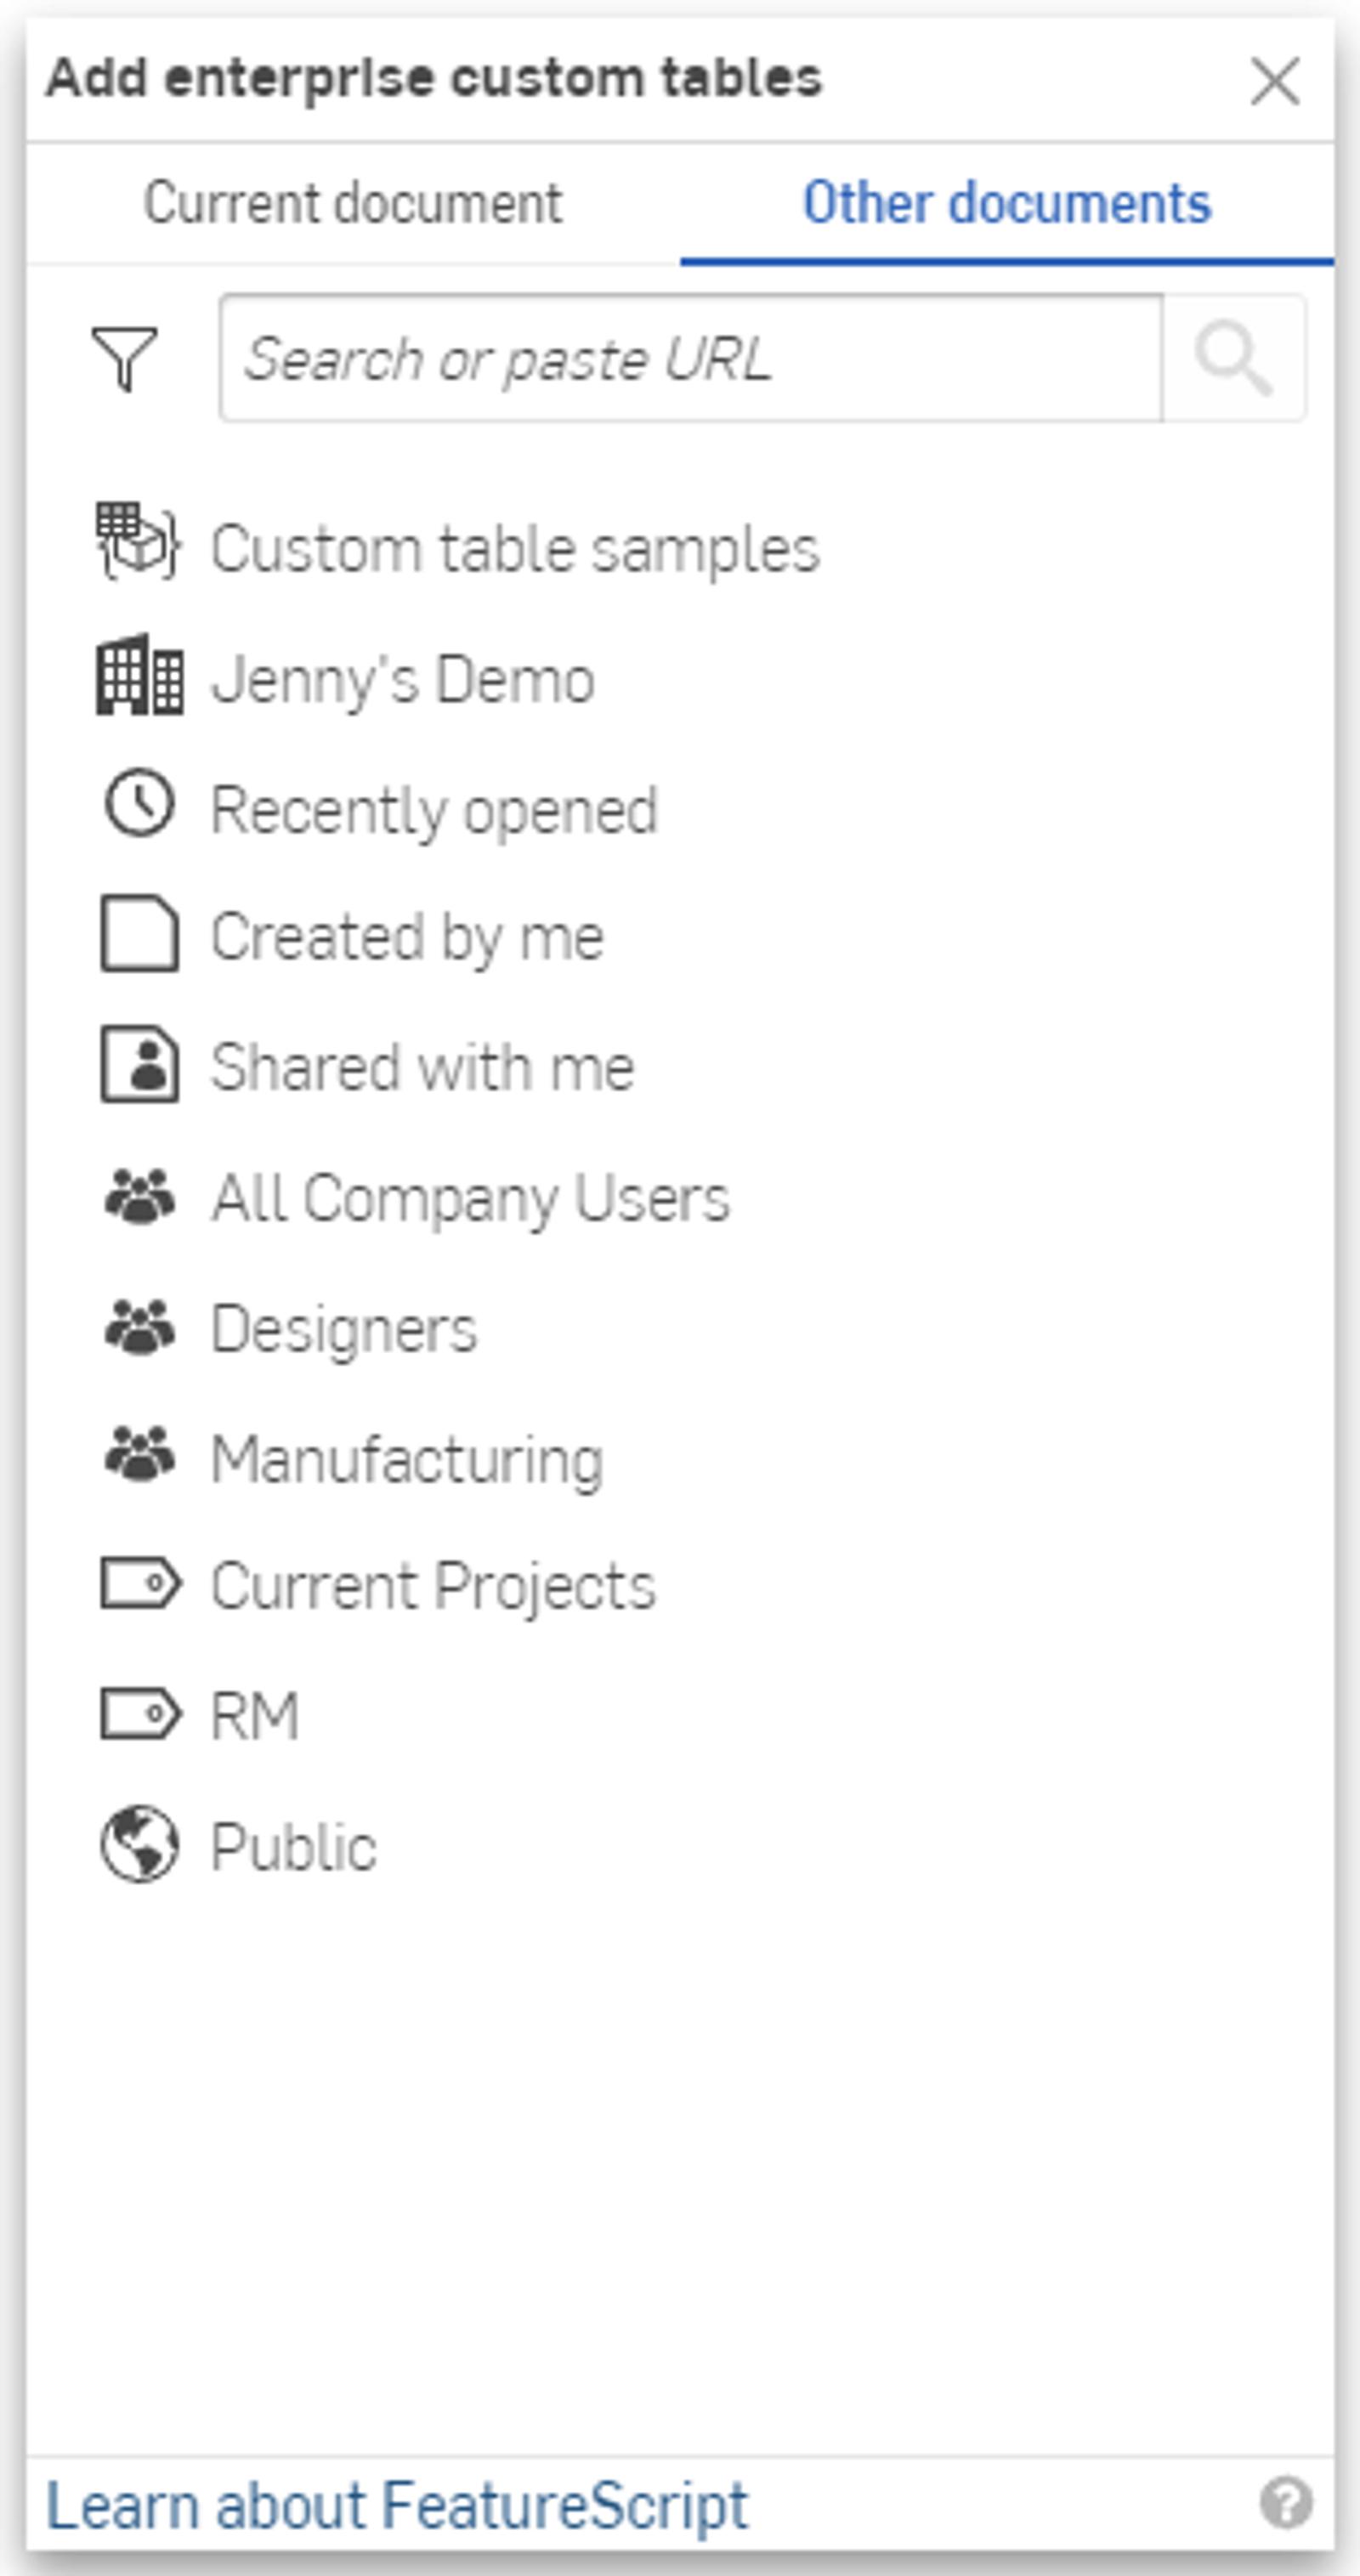The width and height of the screenshot is (1360, 2576).
Task: Open the Custom table samples list
Action: click(515, 549)
